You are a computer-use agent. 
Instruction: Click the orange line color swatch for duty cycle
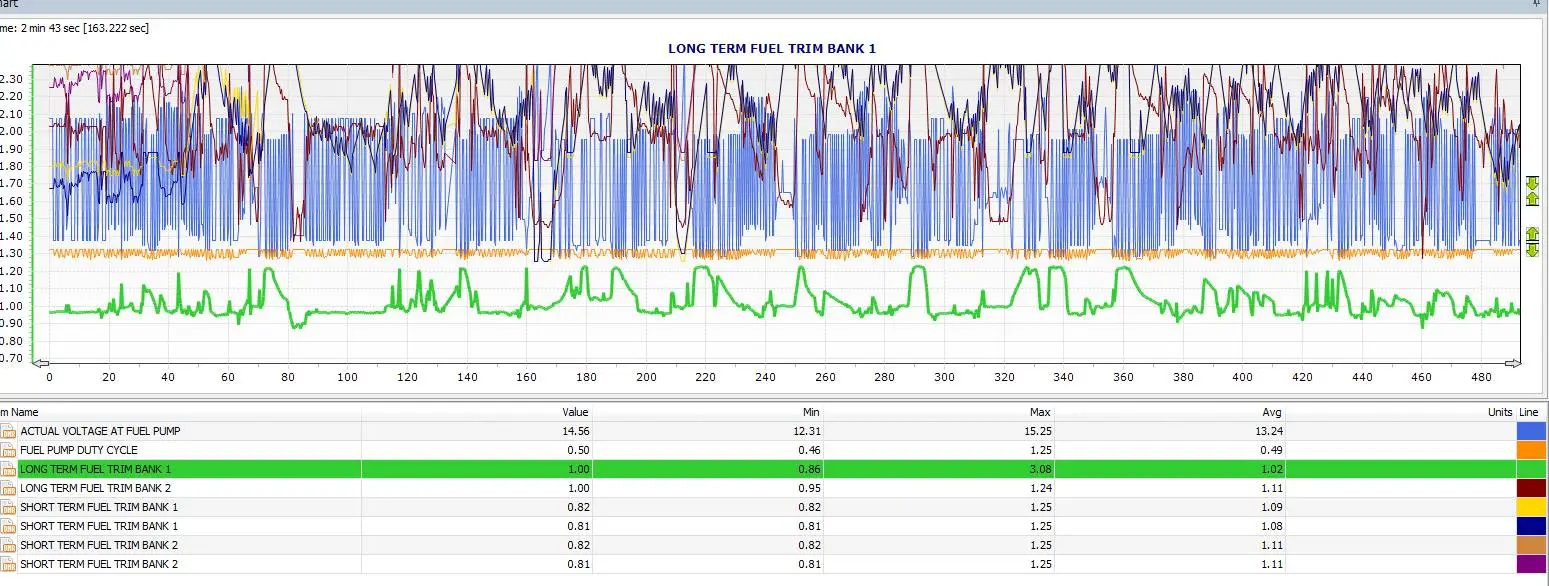(1531, 450)
